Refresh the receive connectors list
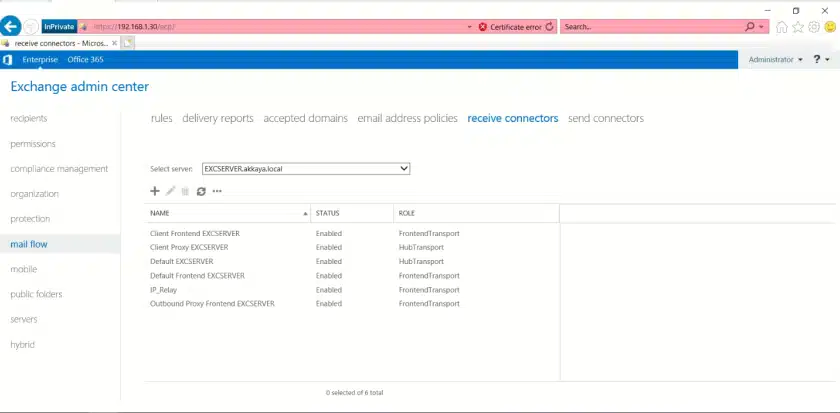Image resolution: width=840 pixels, height=413 pixels. pyautogui.click(x=201, y=191)
